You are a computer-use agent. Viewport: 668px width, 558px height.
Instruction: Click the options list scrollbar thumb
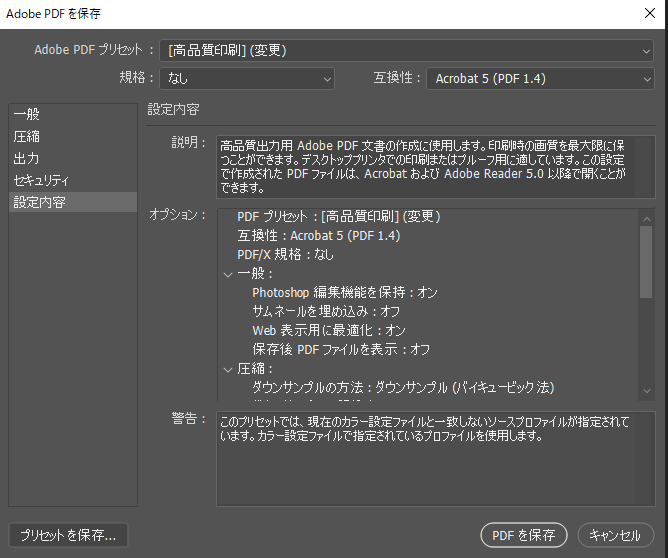click(x=647, y=260)
